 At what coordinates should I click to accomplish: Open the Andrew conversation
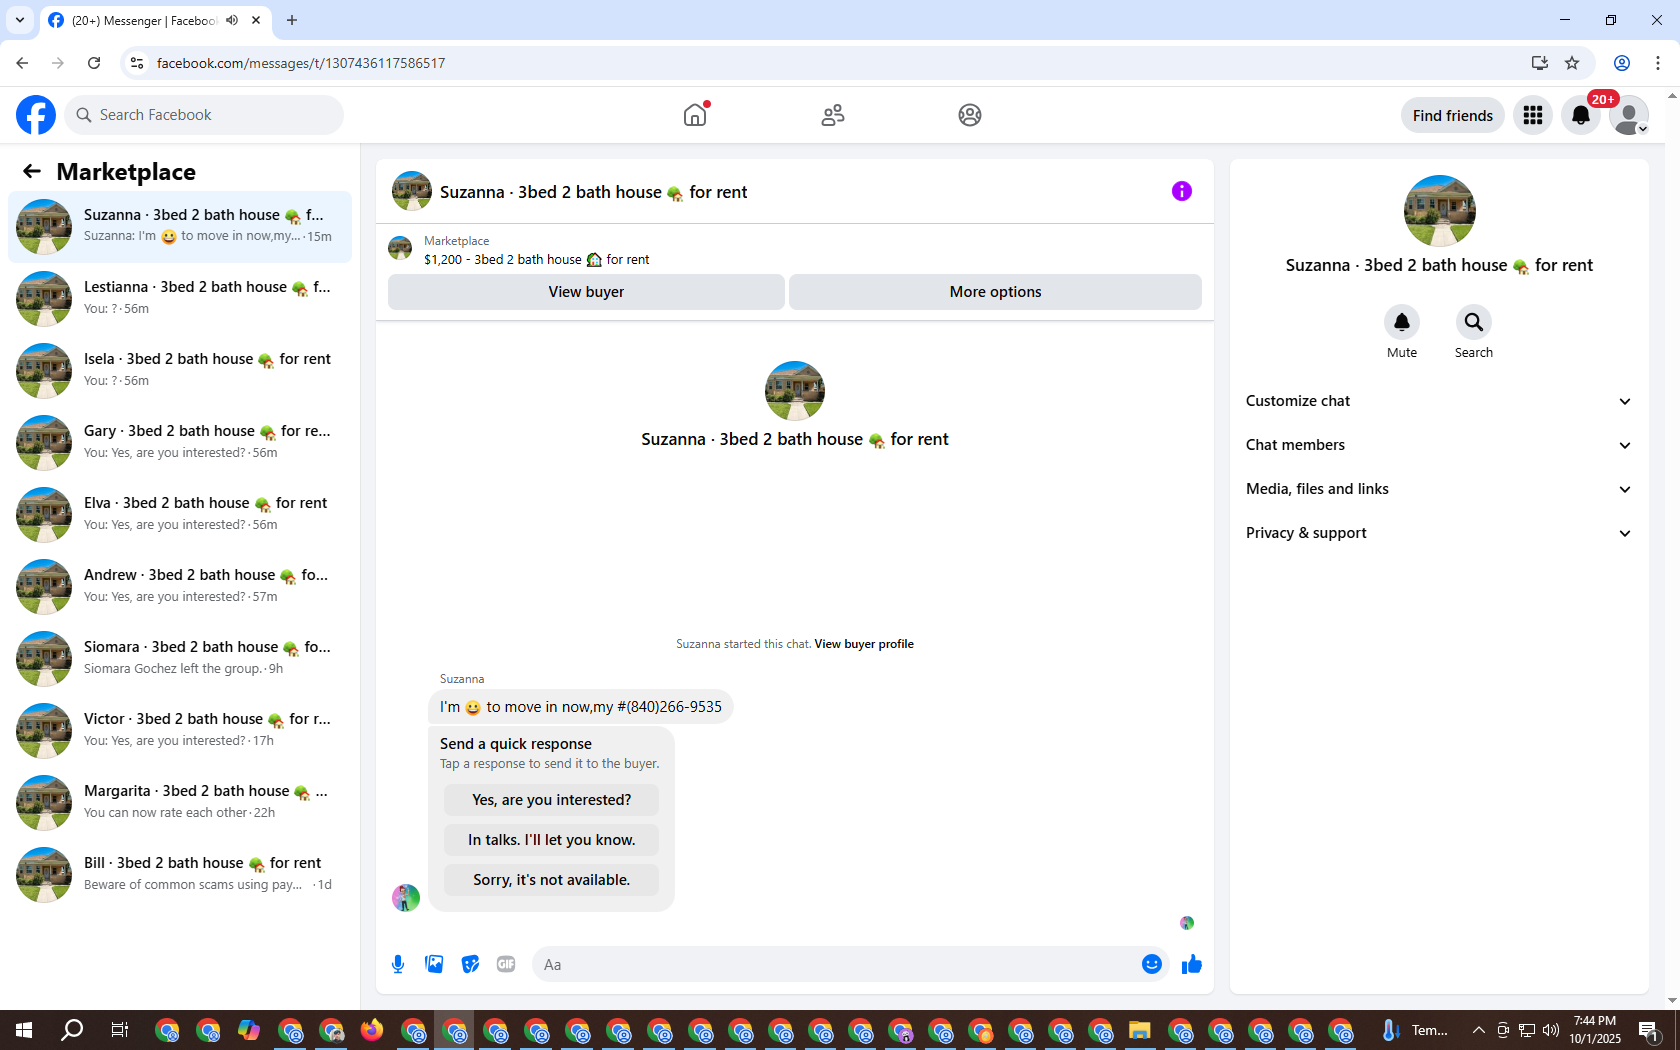click(180, 586)
